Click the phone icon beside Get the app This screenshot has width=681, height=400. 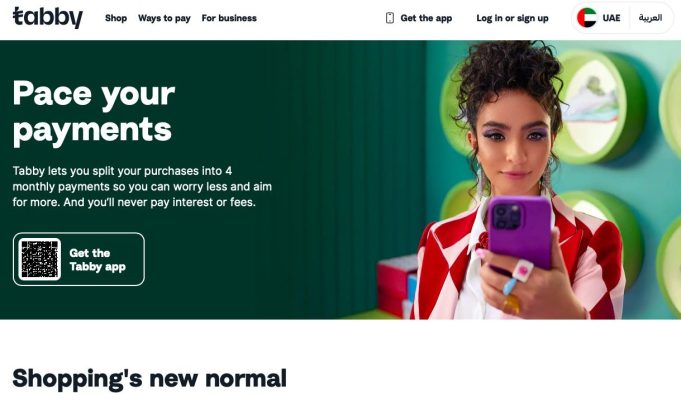tap(390, 18)
